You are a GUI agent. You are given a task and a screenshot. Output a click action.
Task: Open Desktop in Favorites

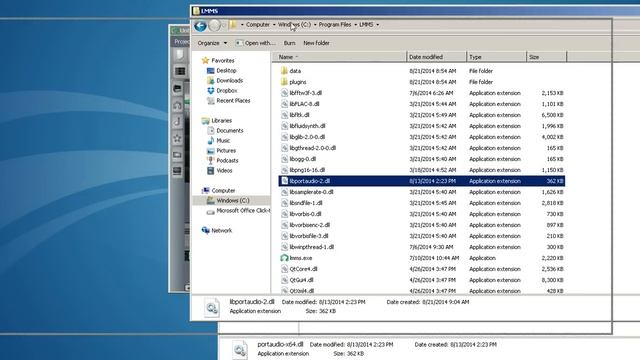[x=226, y=71]
